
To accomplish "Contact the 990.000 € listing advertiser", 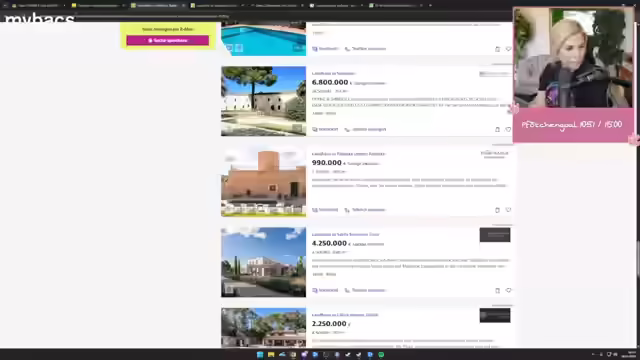I will coord(325,210).
